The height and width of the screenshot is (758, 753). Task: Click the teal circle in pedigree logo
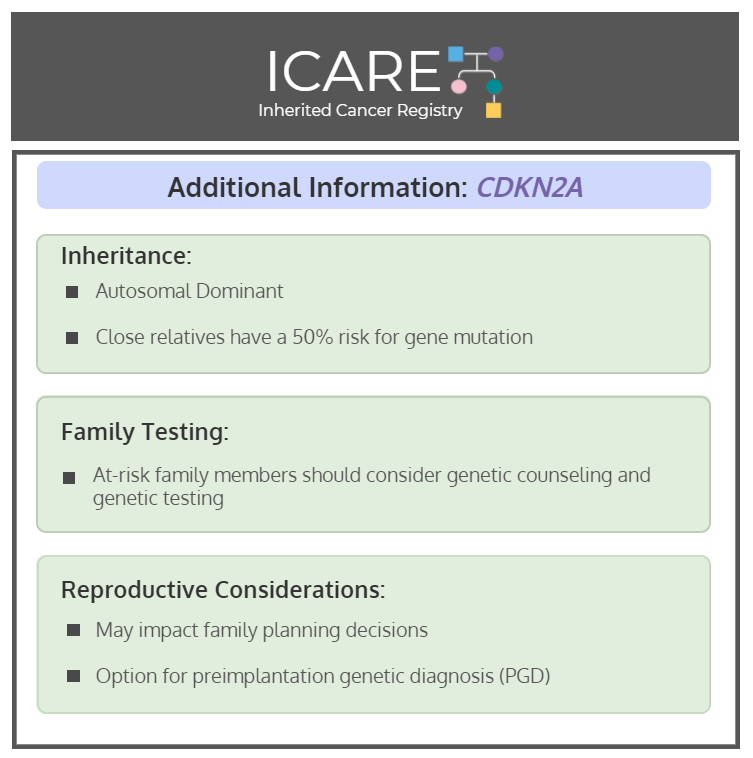point(494,87)
